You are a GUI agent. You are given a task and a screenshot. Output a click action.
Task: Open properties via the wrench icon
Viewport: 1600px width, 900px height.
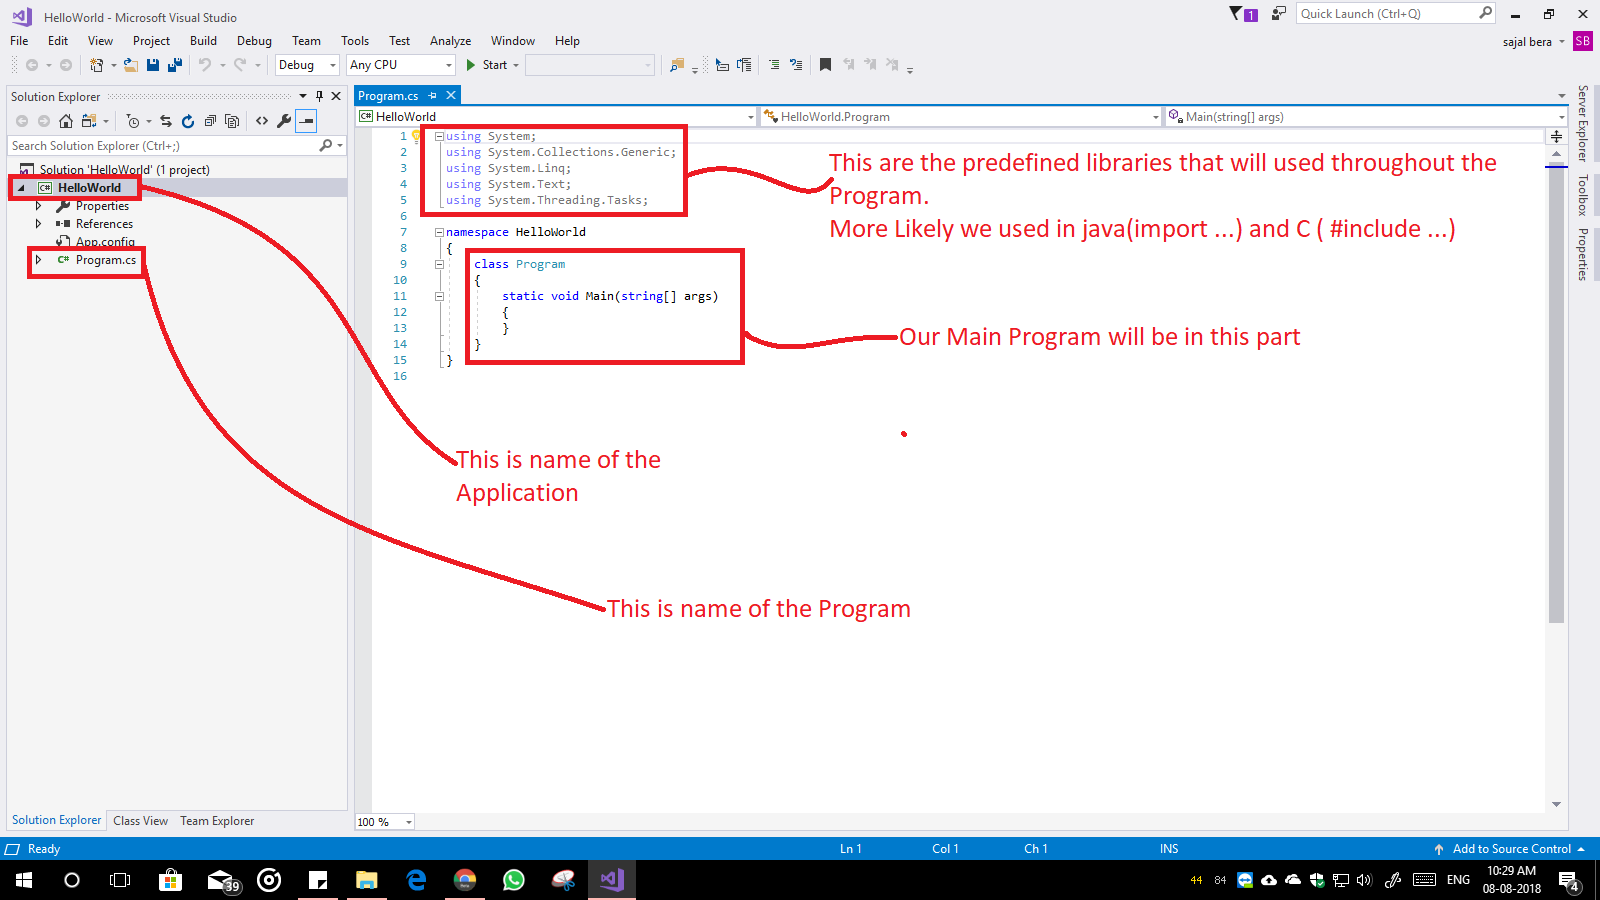(283, 121)
